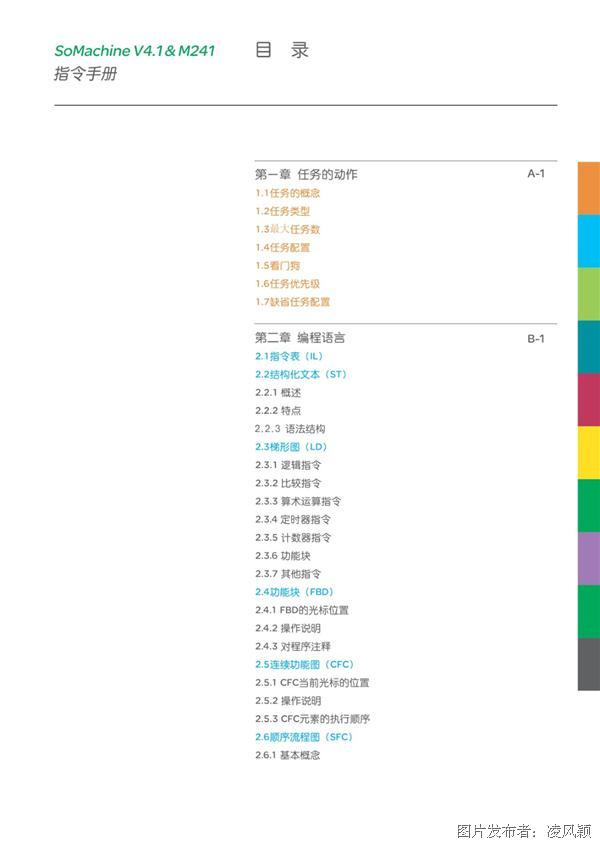Click the purple chapter tab

pyautogui.click(x=589, y=559)
